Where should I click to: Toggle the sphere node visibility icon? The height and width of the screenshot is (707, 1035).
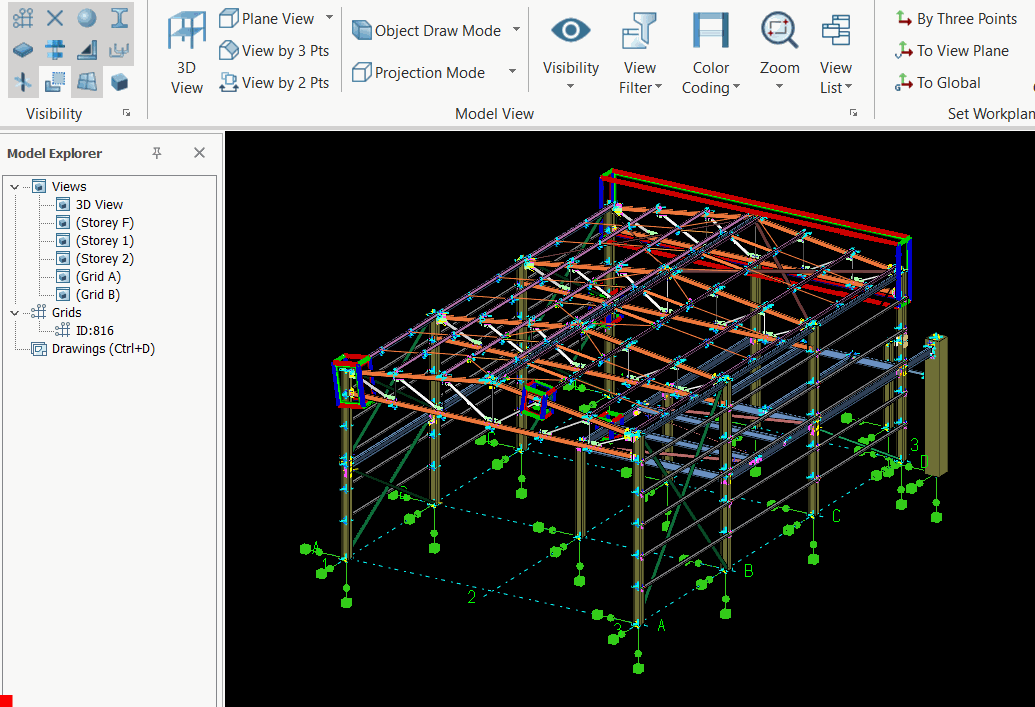click(x=87, y=18)
